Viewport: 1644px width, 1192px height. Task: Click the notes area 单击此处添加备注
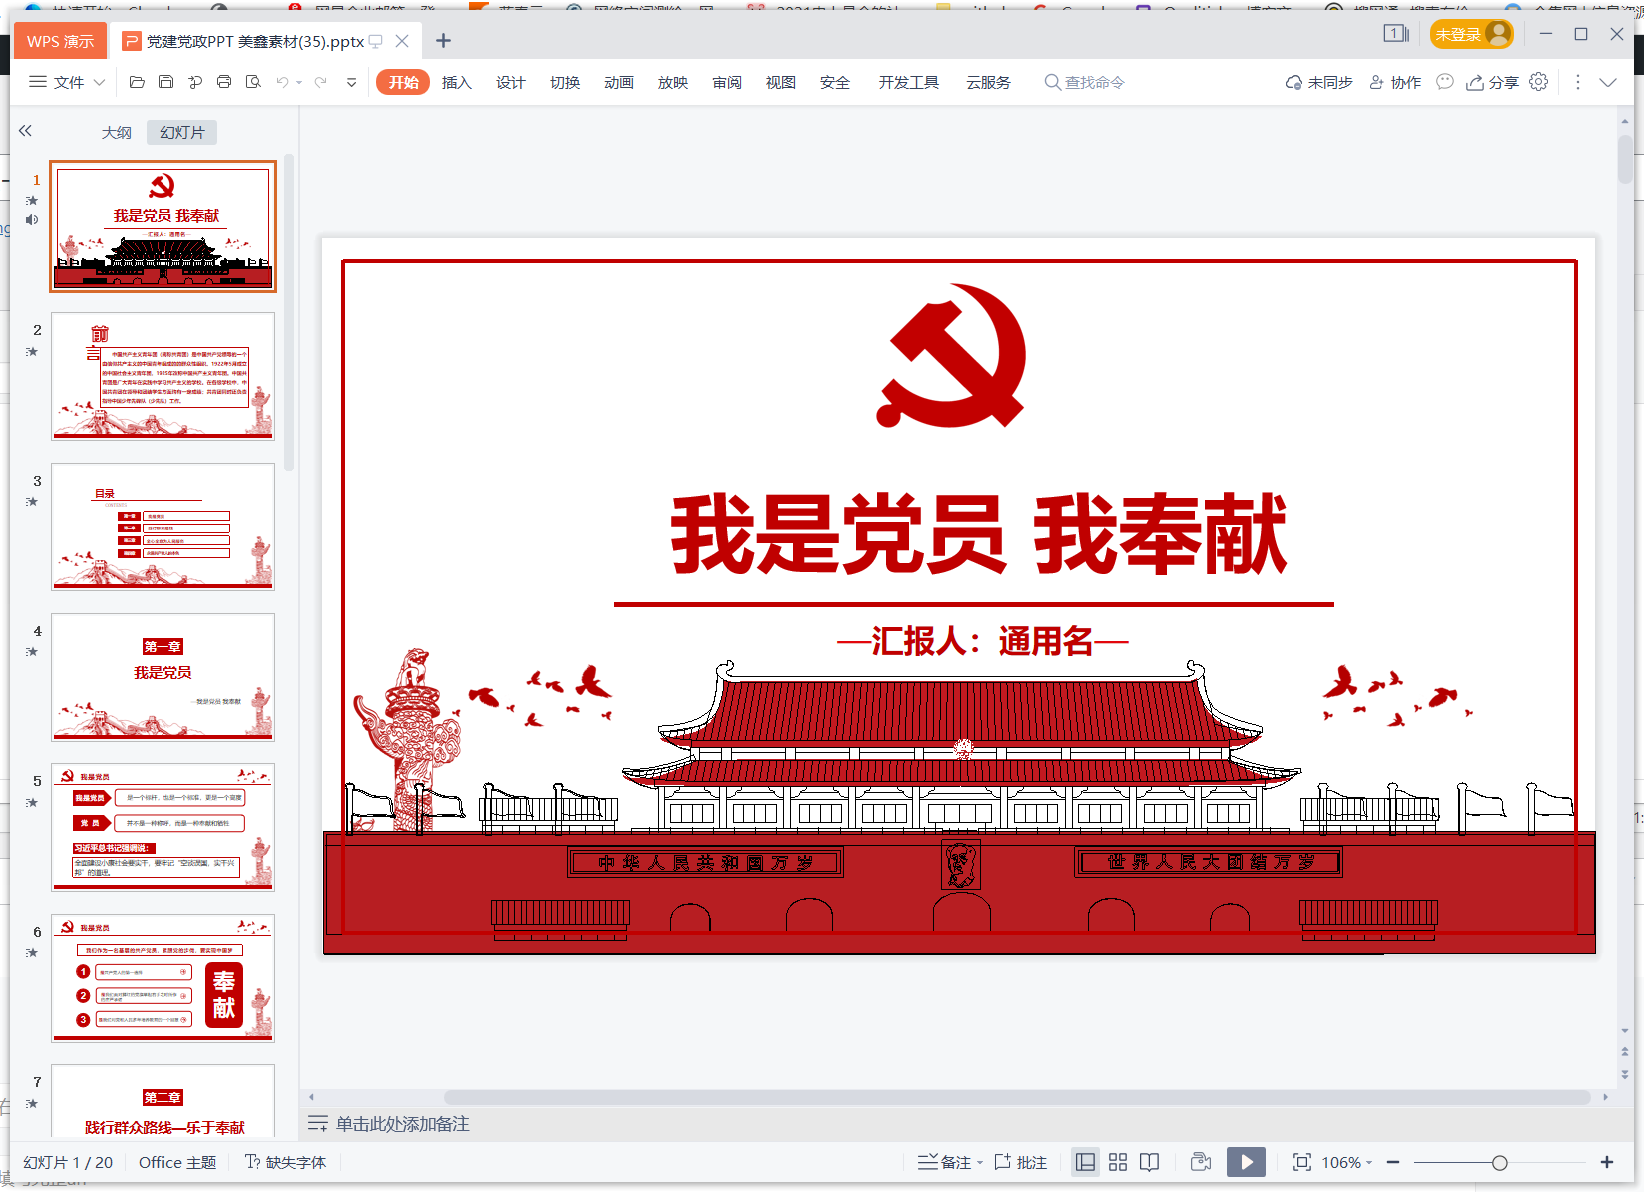pos(402,1124)
